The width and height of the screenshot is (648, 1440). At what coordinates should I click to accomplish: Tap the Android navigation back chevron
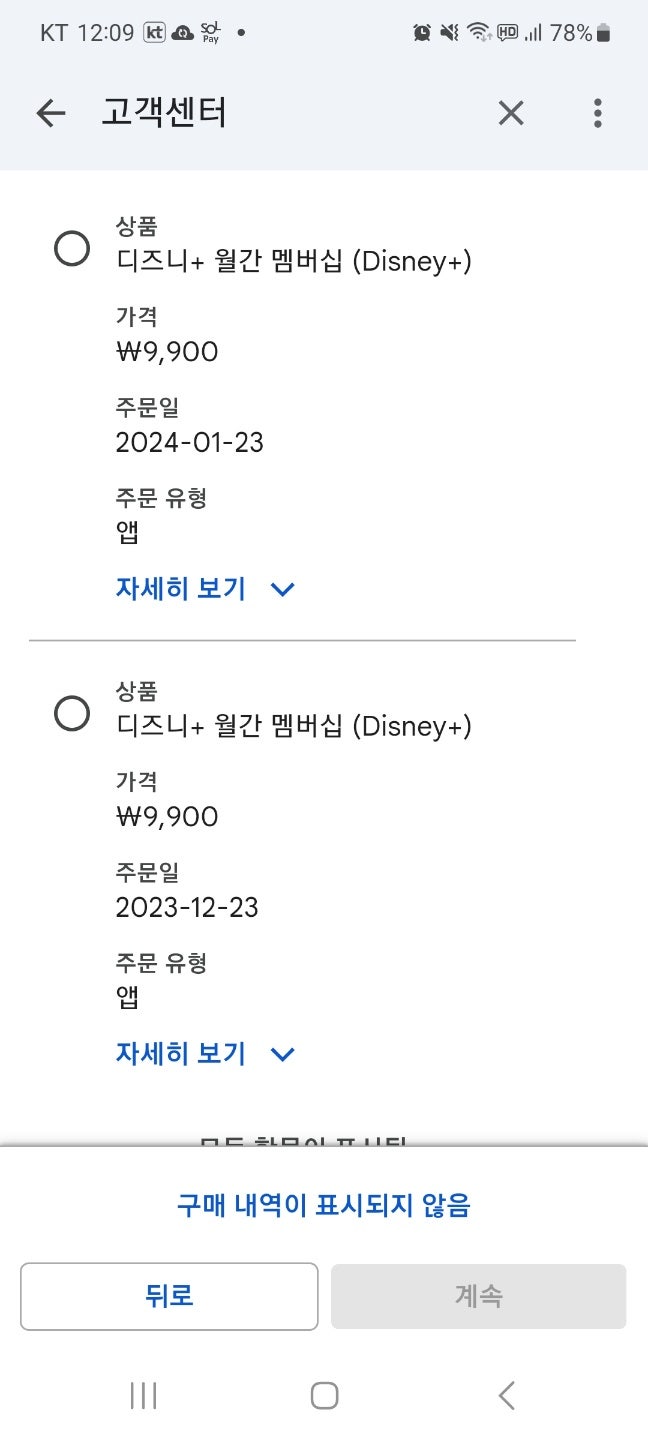[506, 1395]
